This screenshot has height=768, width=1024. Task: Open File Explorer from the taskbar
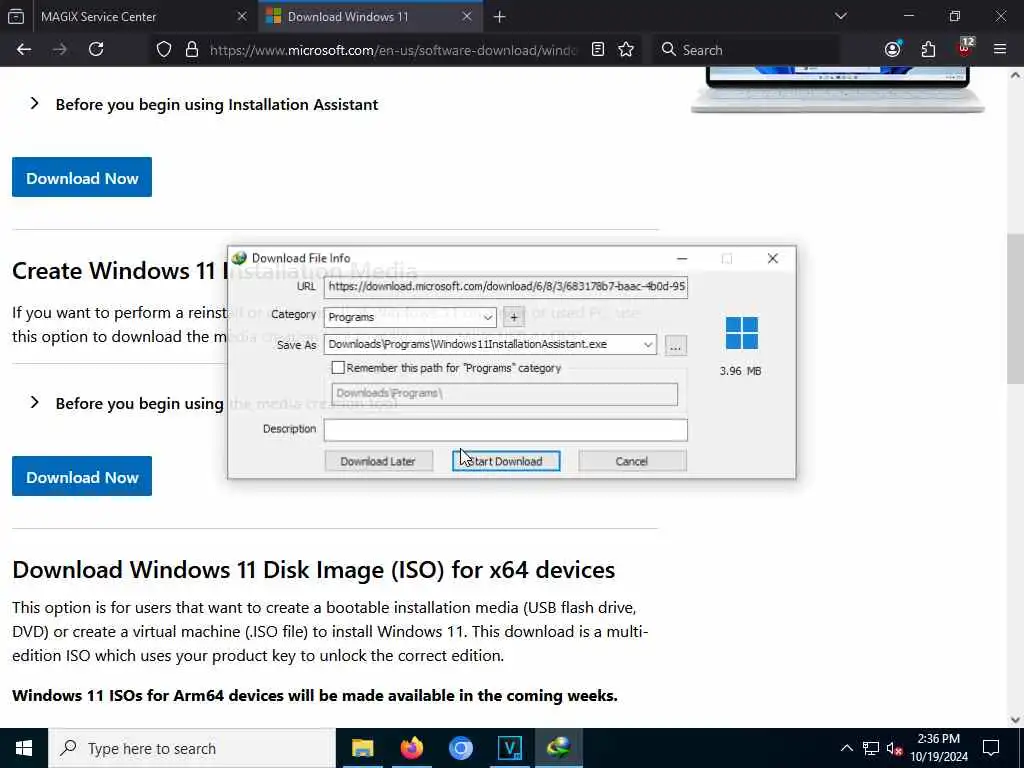(x=362, y=748)
